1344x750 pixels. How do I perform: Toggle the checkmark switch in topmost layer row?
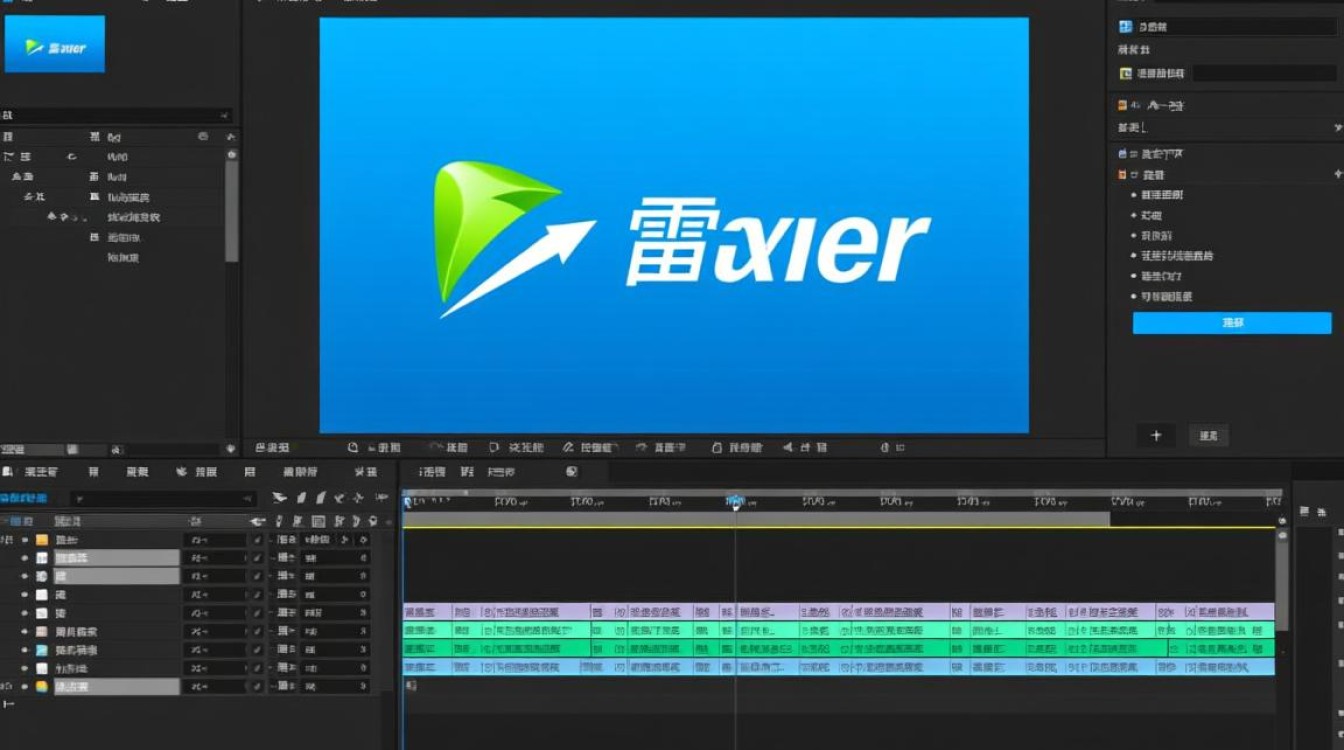point(258,540)
